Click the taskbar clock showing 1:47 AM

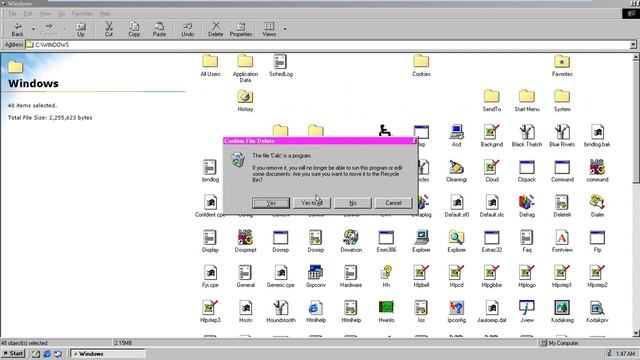tap(625, 353)
